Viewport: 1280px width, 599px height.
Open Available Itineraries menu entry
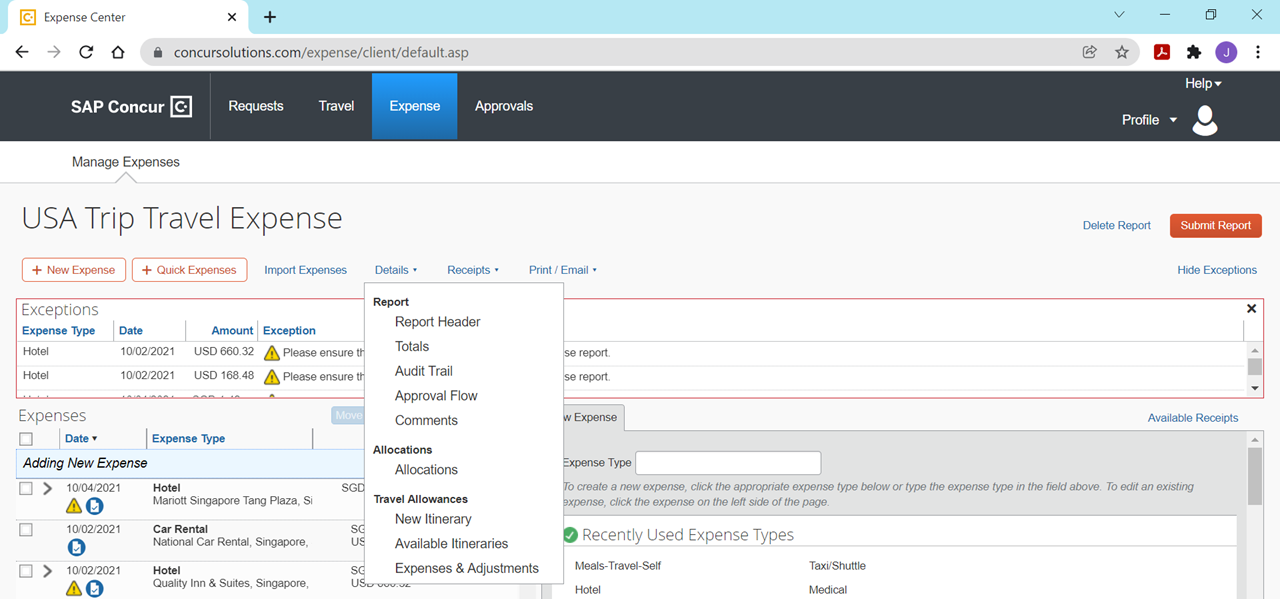coord(451,544)
